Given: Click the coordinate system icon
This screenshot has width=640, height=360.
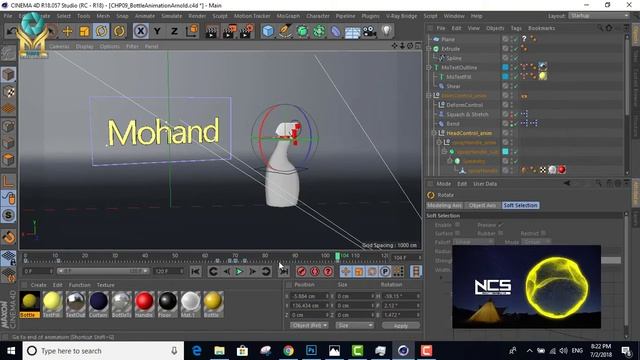Looking at the screenshot, I should point(192,31).
